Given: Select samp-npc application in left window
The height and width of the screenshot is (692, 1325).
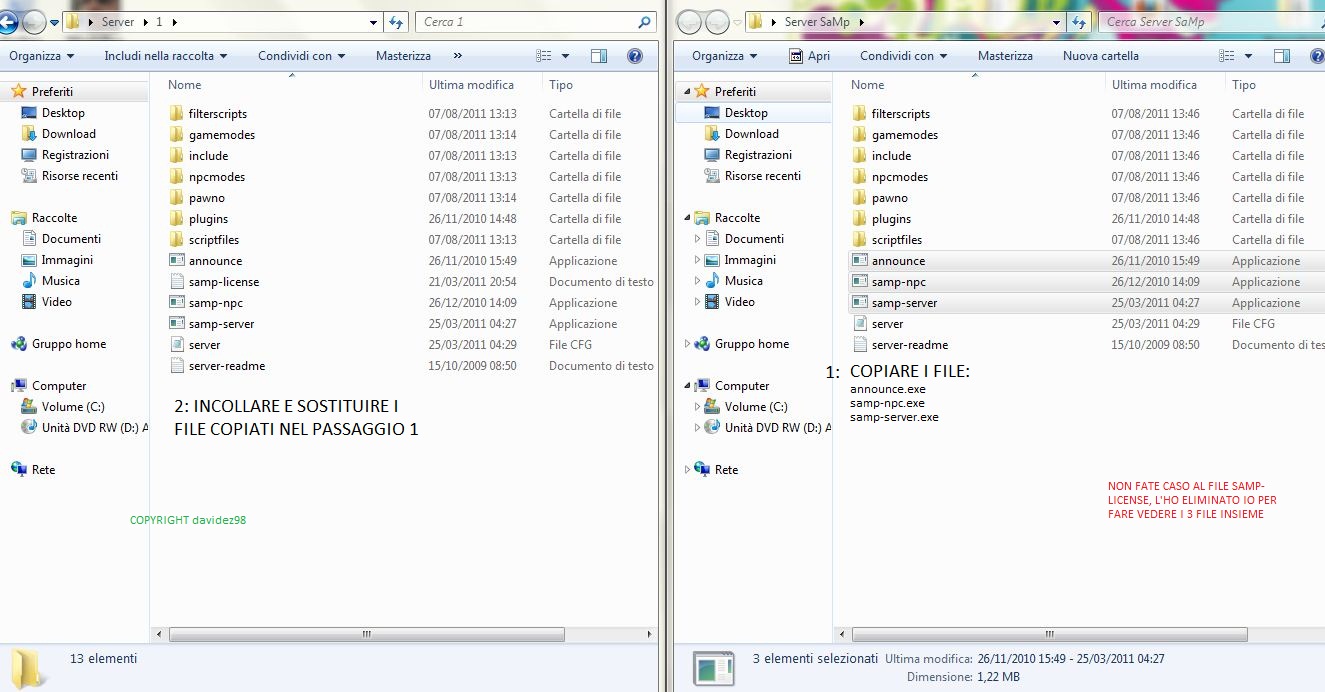Looking at the screenshot, I should coord(215,303).
